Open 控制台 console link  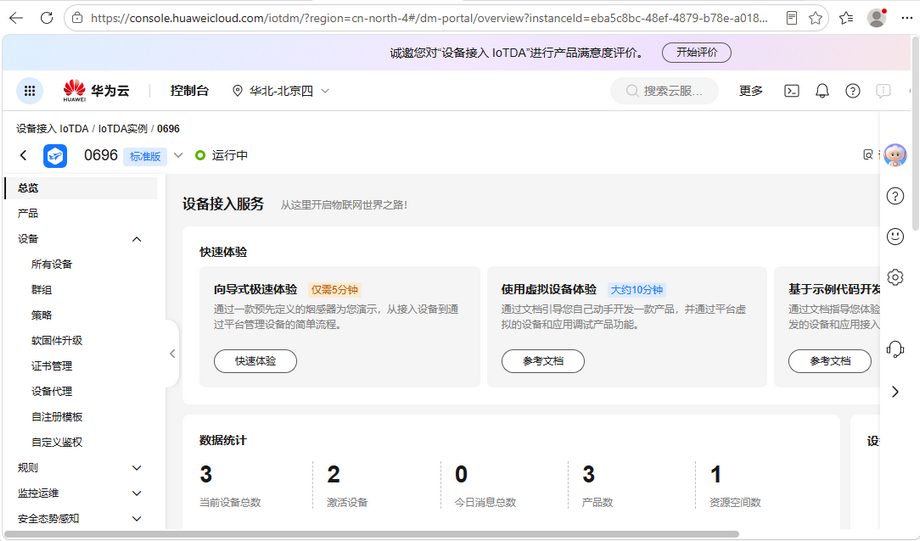(x=189, y=90)
